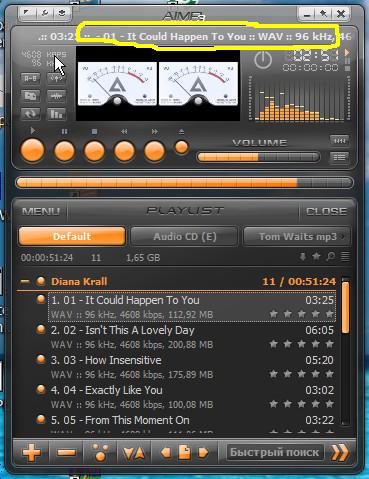Toggle the repeat track button
The width and height of the screenshot is (369, 479).
[x=30, y=114]
